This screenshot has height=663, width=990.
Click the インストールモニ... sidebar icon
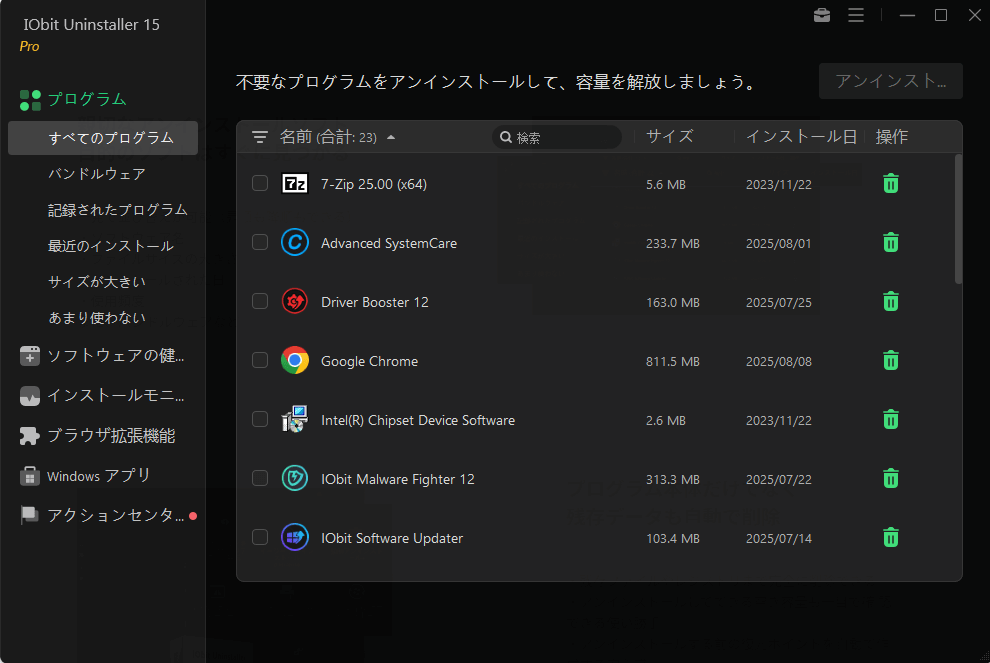[30, 396]
